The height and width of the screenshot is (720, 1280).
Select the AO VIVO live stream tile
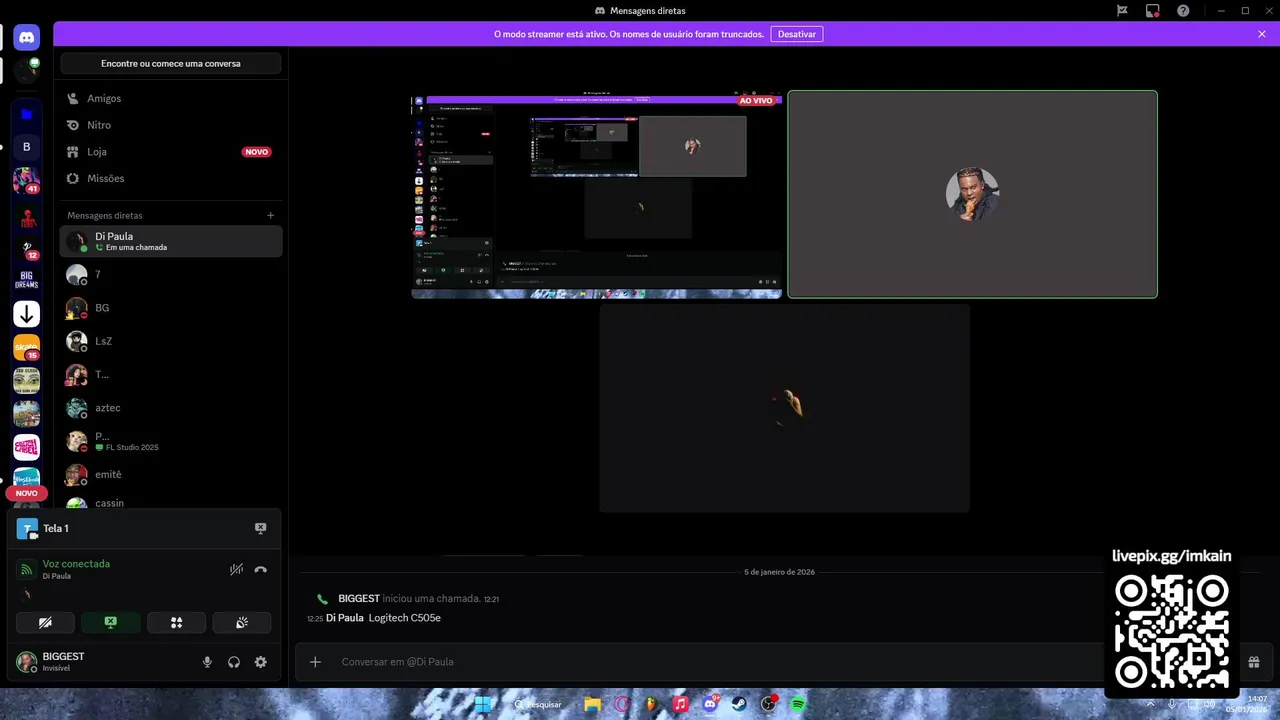tap(597, 194)
